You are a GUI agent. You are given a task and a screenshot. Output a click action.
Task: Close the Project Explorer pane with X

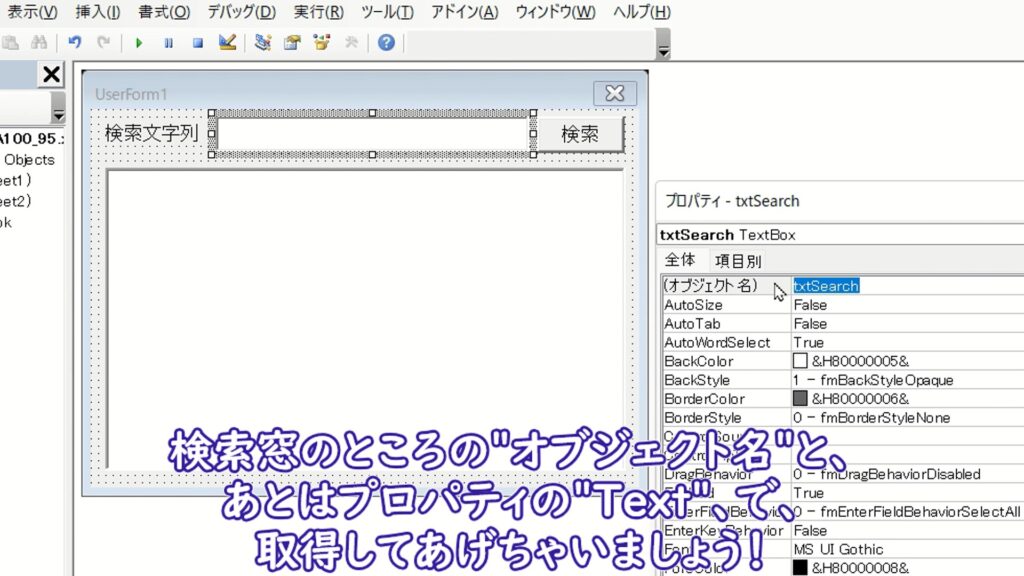(51, 74)
